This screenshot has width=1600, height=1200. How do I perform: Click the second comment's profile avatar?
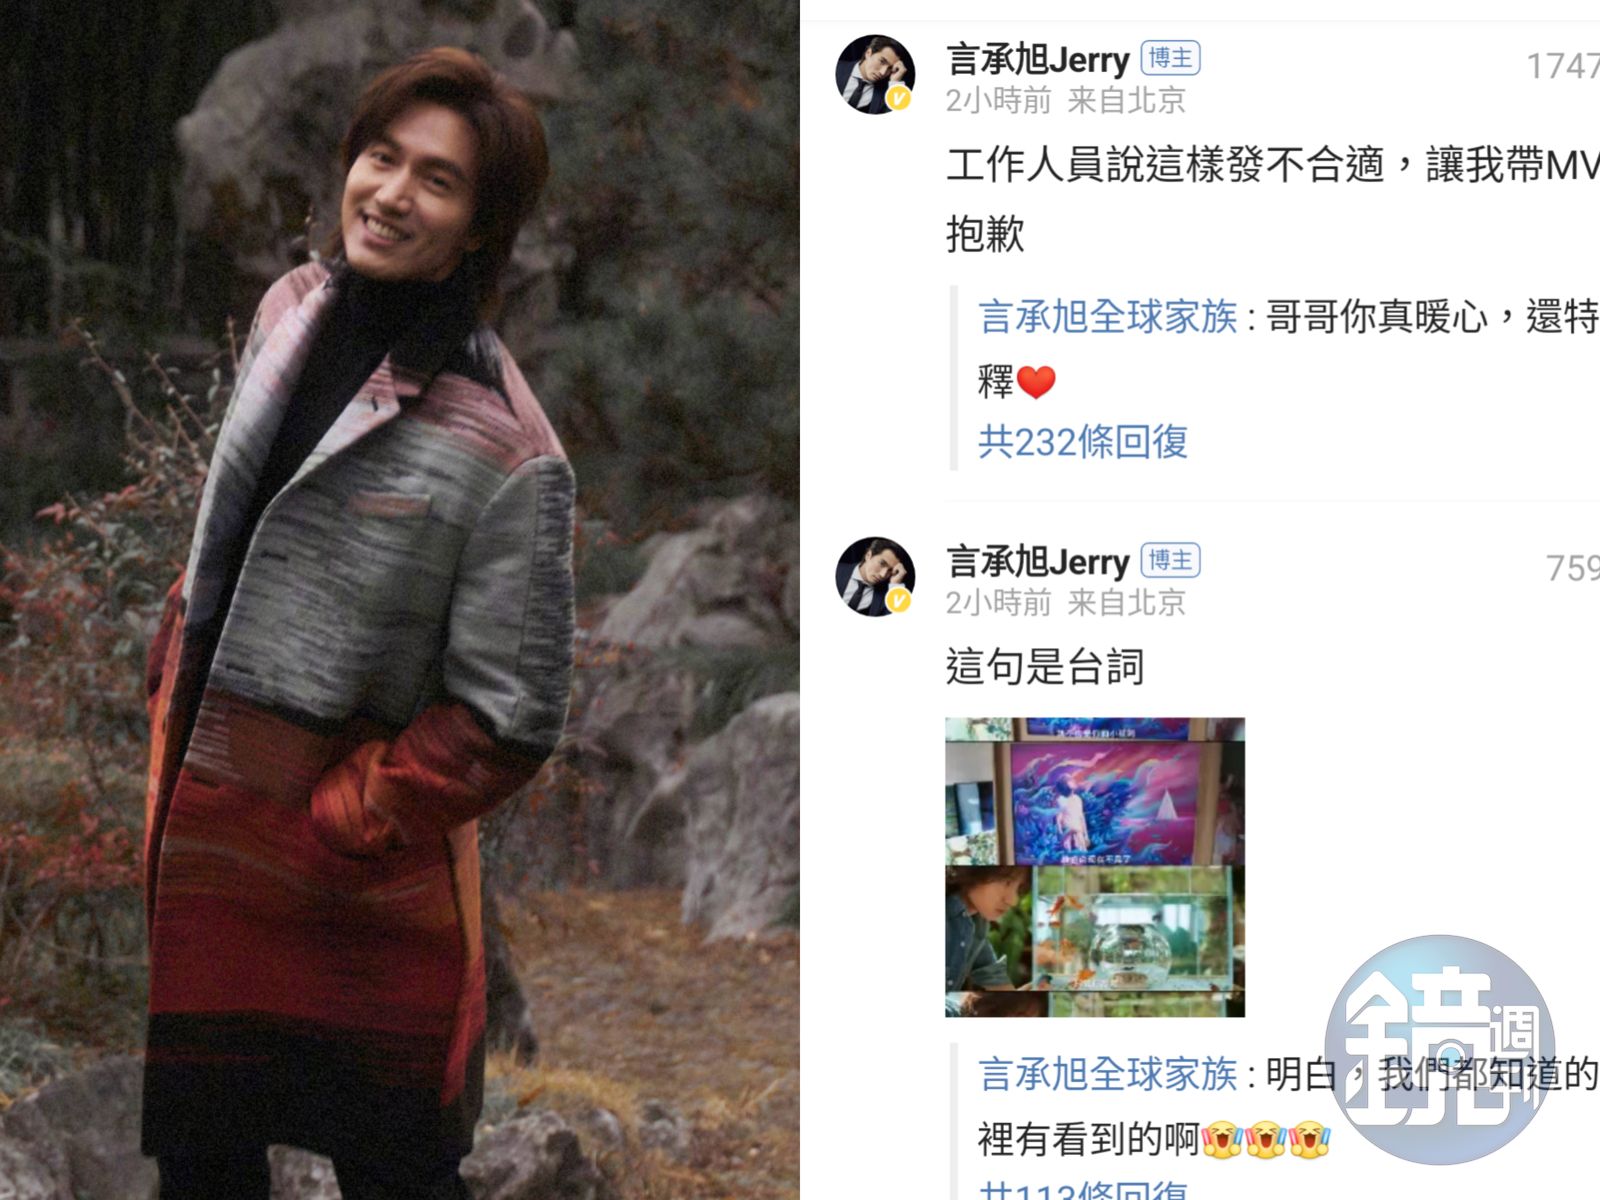875,577
